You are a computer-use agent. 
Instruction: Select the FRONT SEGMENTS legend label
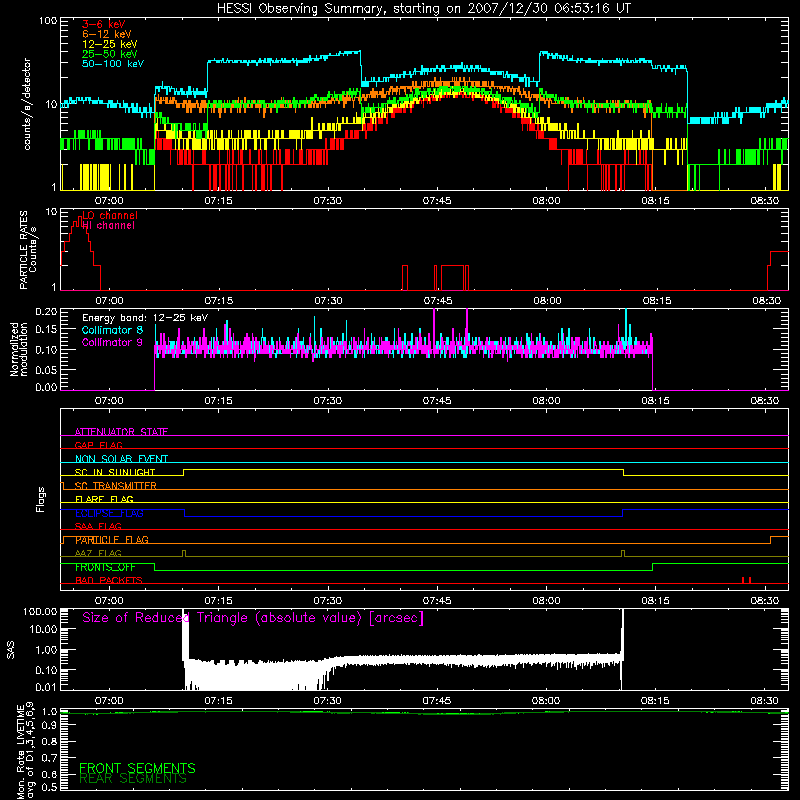pos(137,768)
